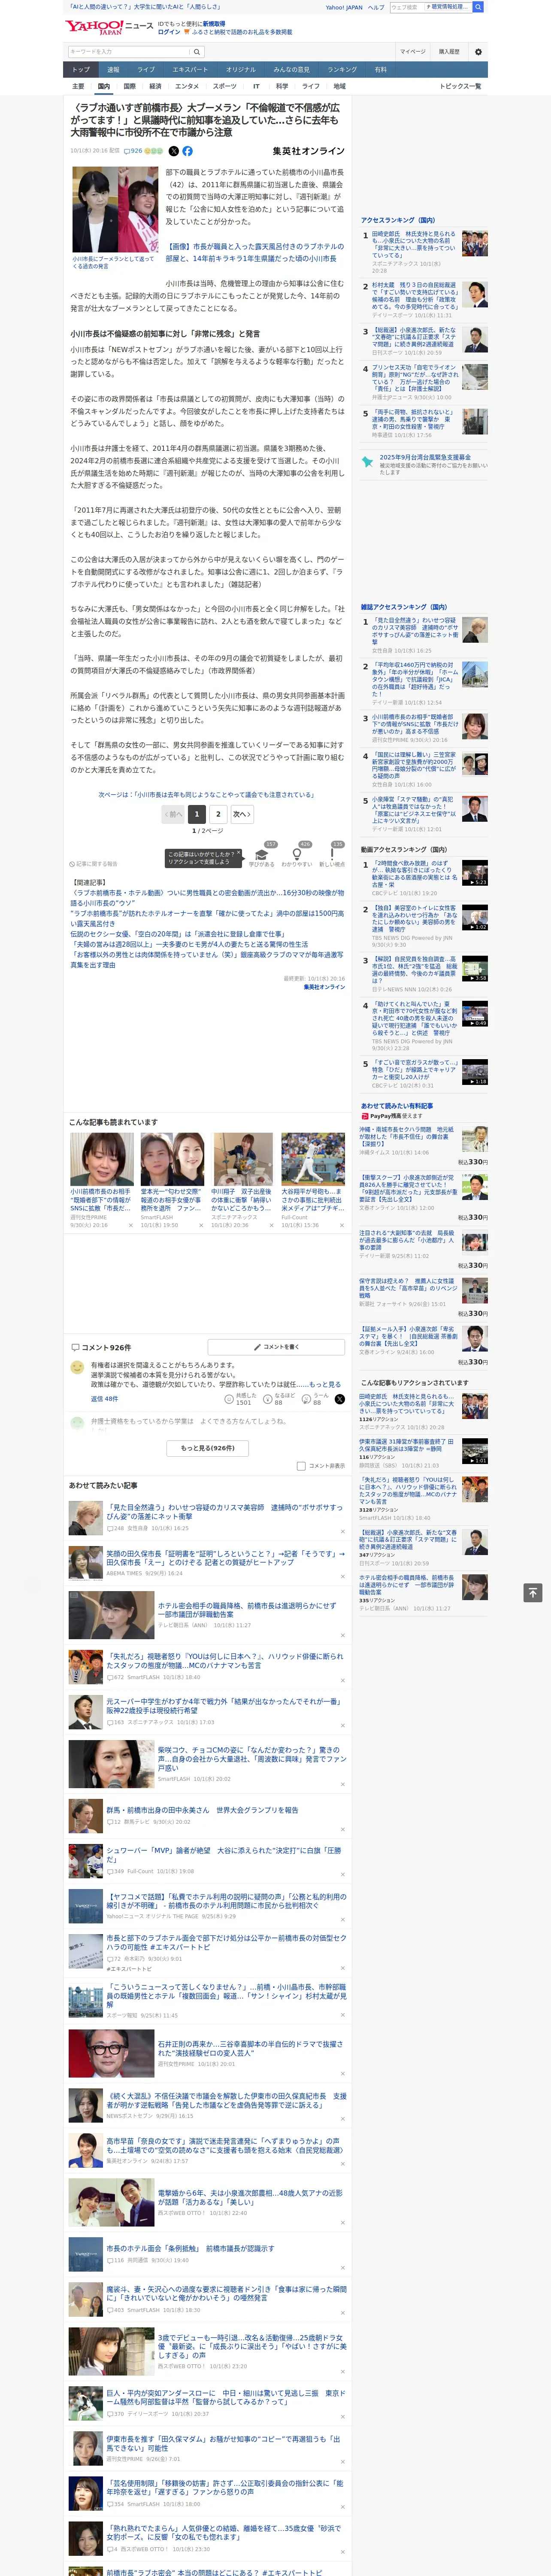Open 2025年9月台風災害支援募金 banner

[x=424, y=464]
